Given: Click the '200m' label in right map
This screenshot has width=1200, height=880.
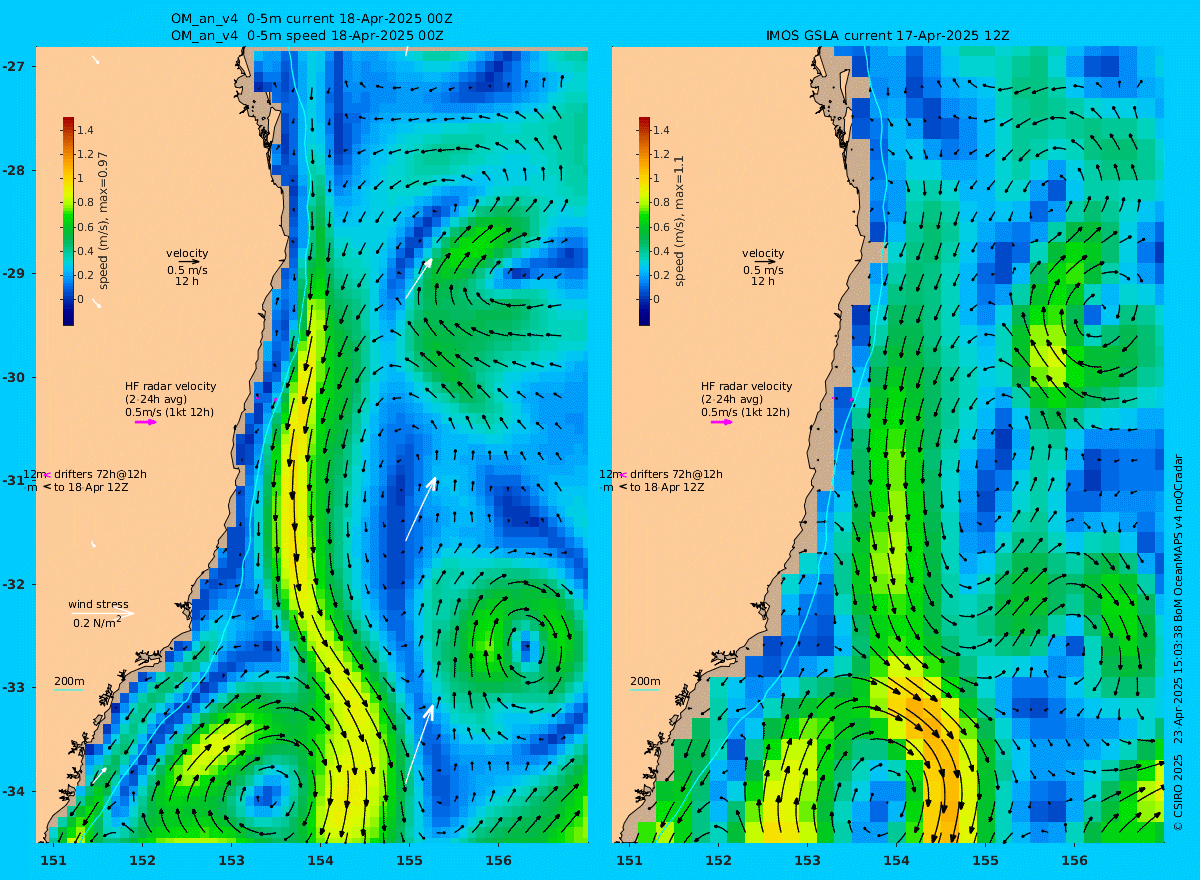Looking at the screenshot, I should tap(645, 681).
